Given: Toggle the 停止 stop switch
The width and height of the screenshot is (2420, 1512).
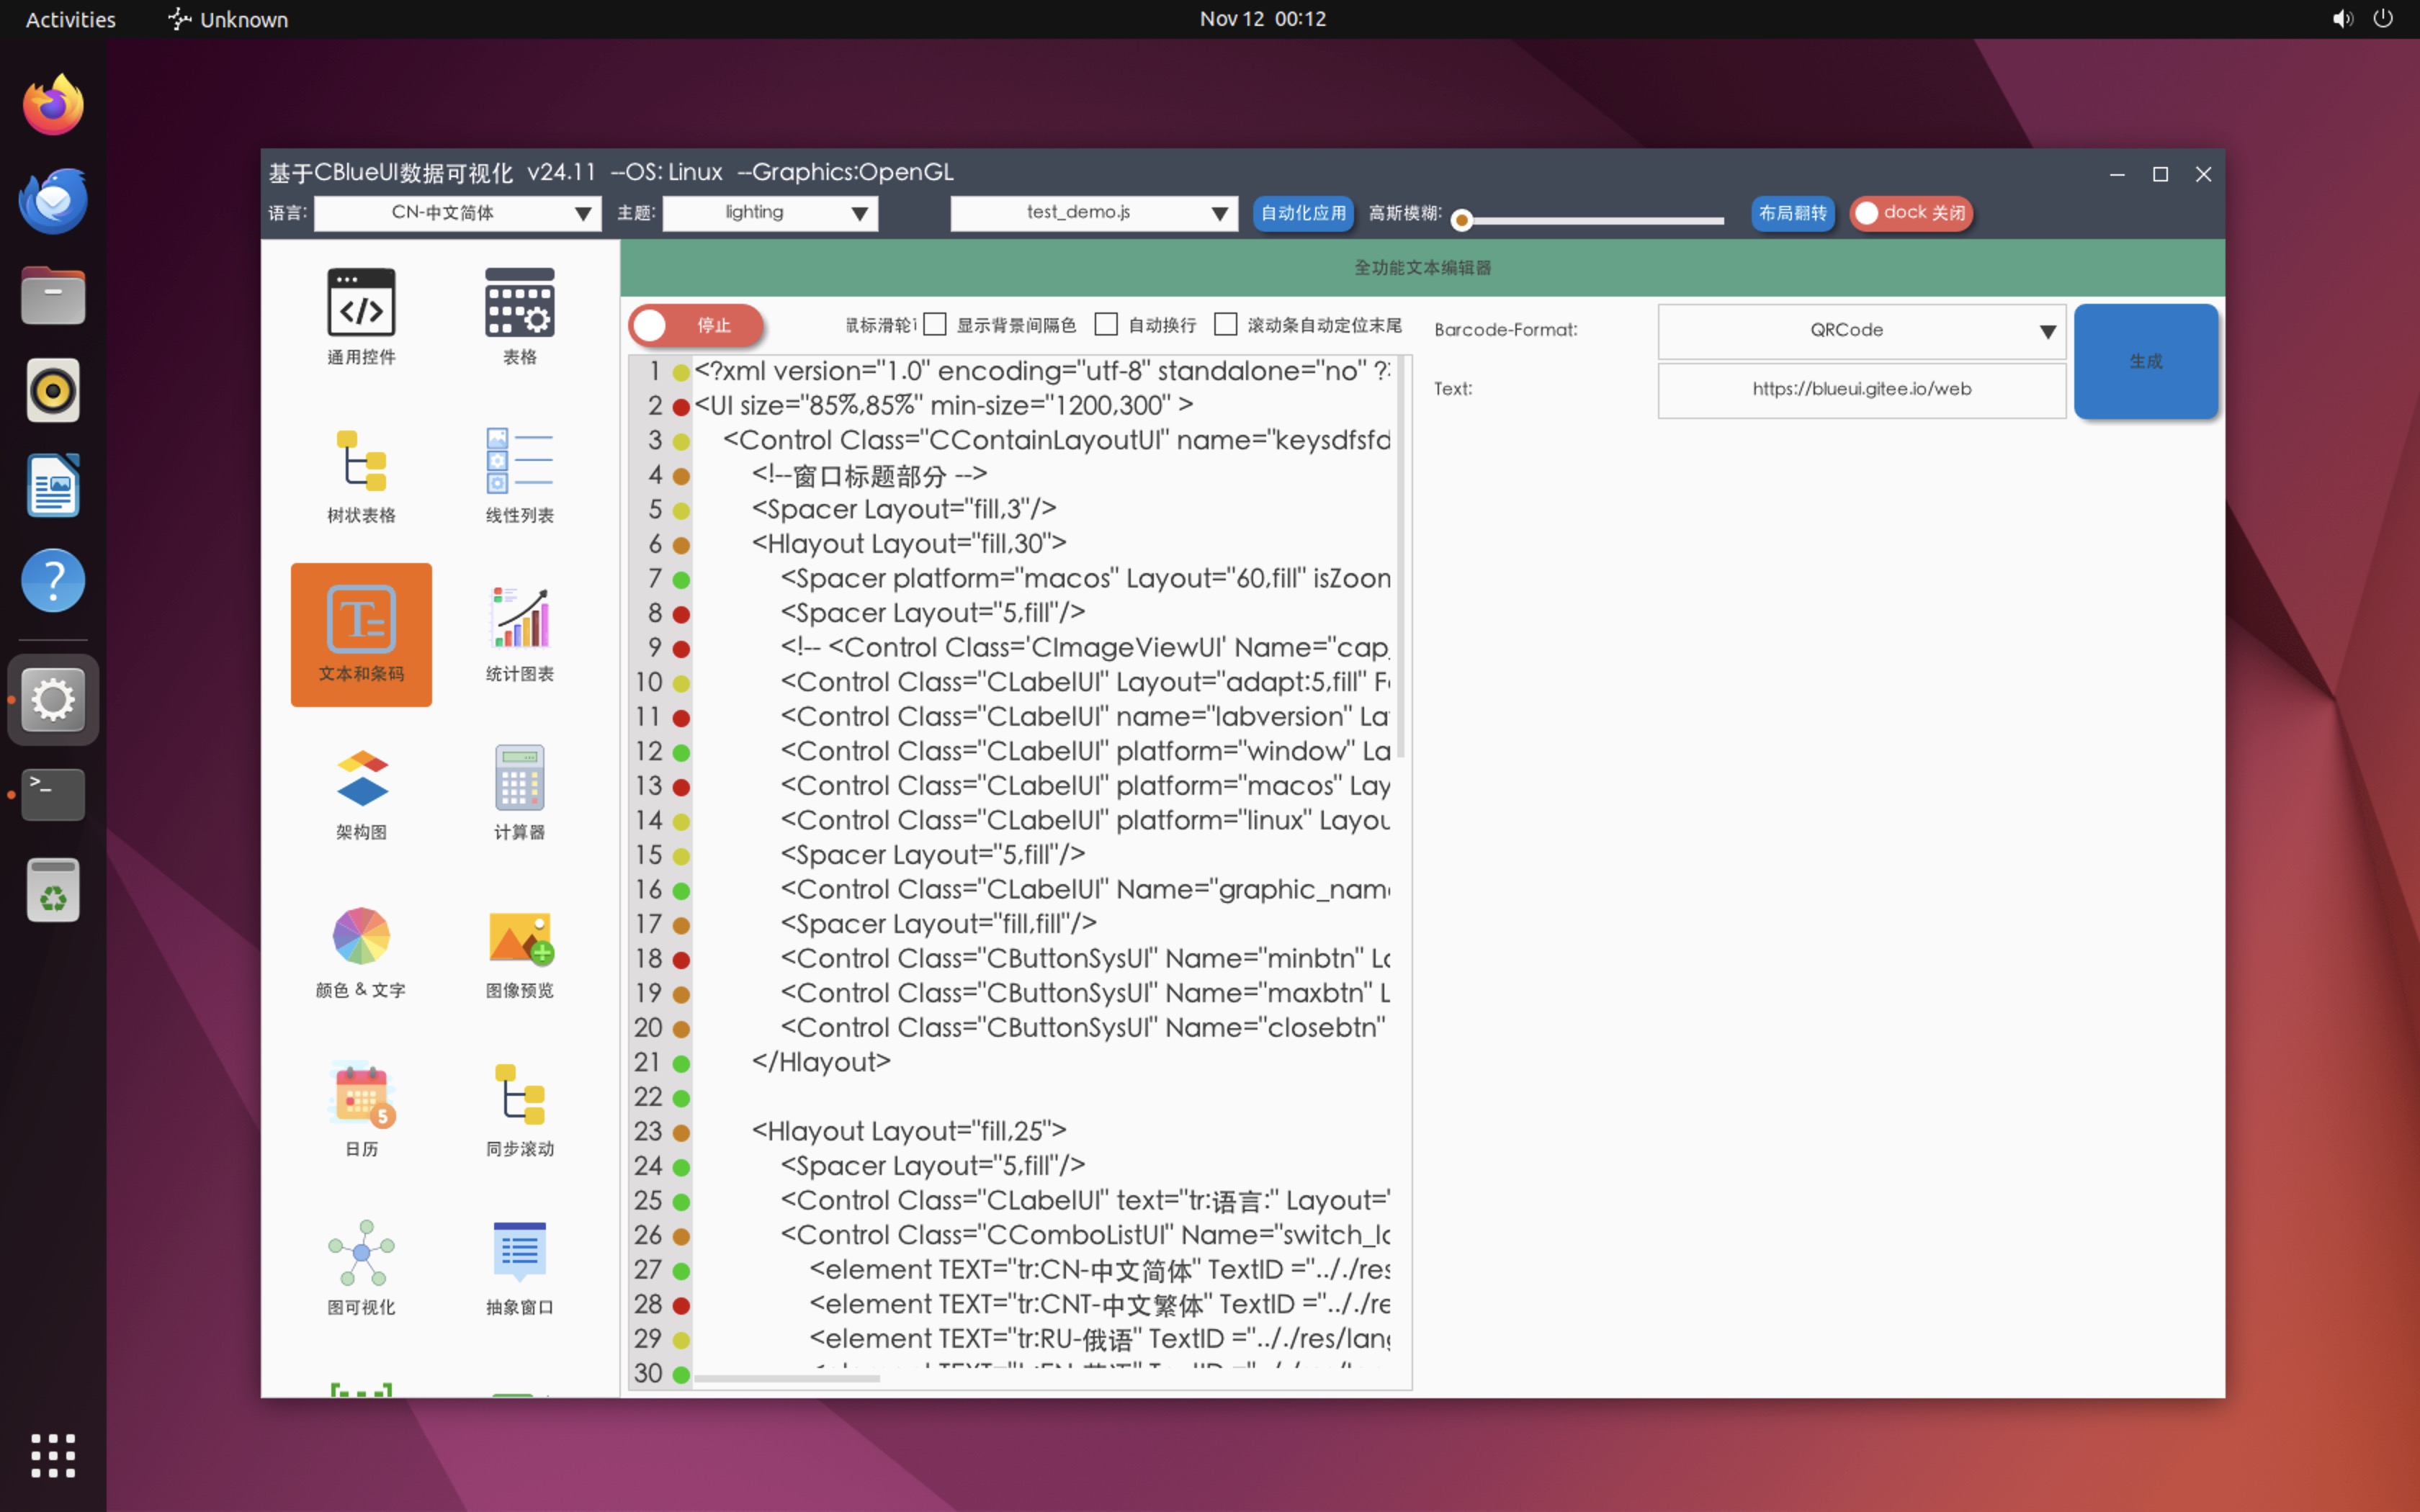Looking at the screenshot, I should tap(696, 325).
